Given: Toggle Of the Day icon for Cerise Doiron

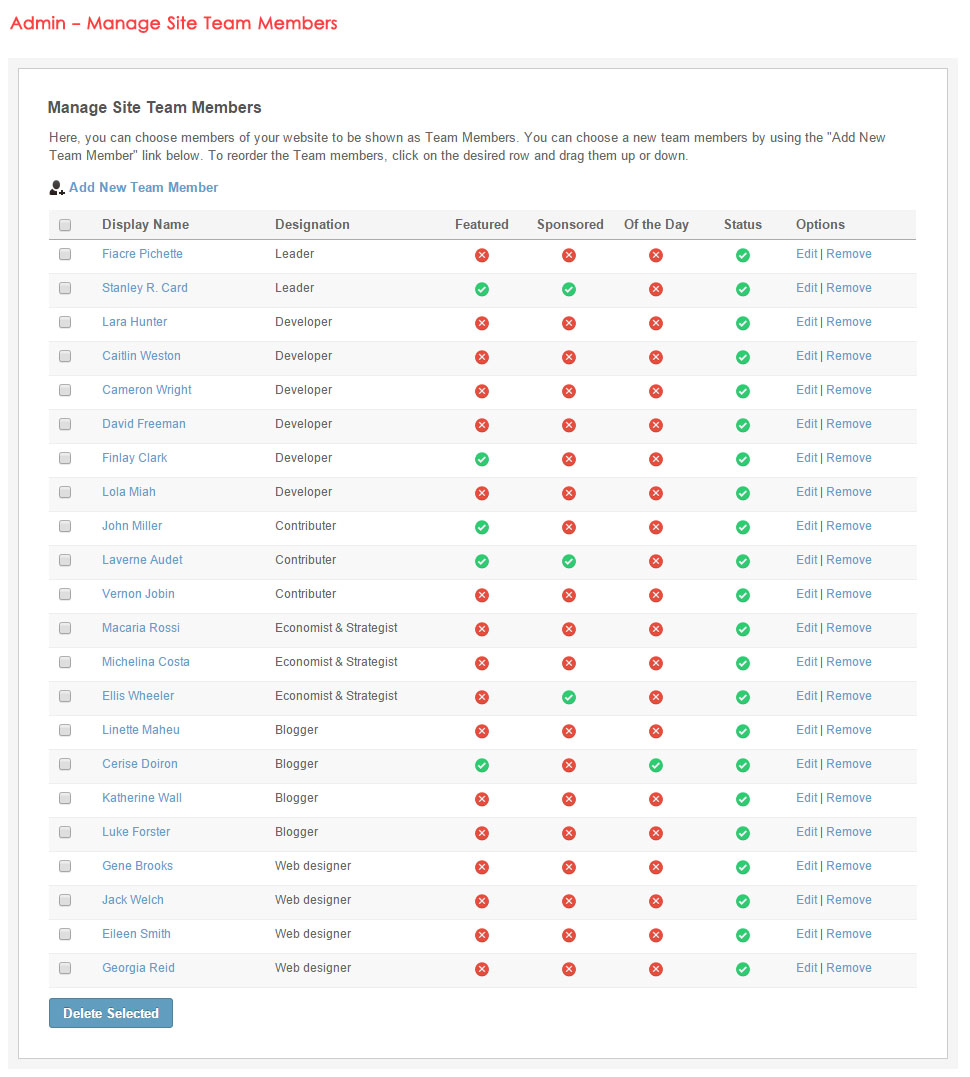Looking at the screenshot, I should point(656,765).
